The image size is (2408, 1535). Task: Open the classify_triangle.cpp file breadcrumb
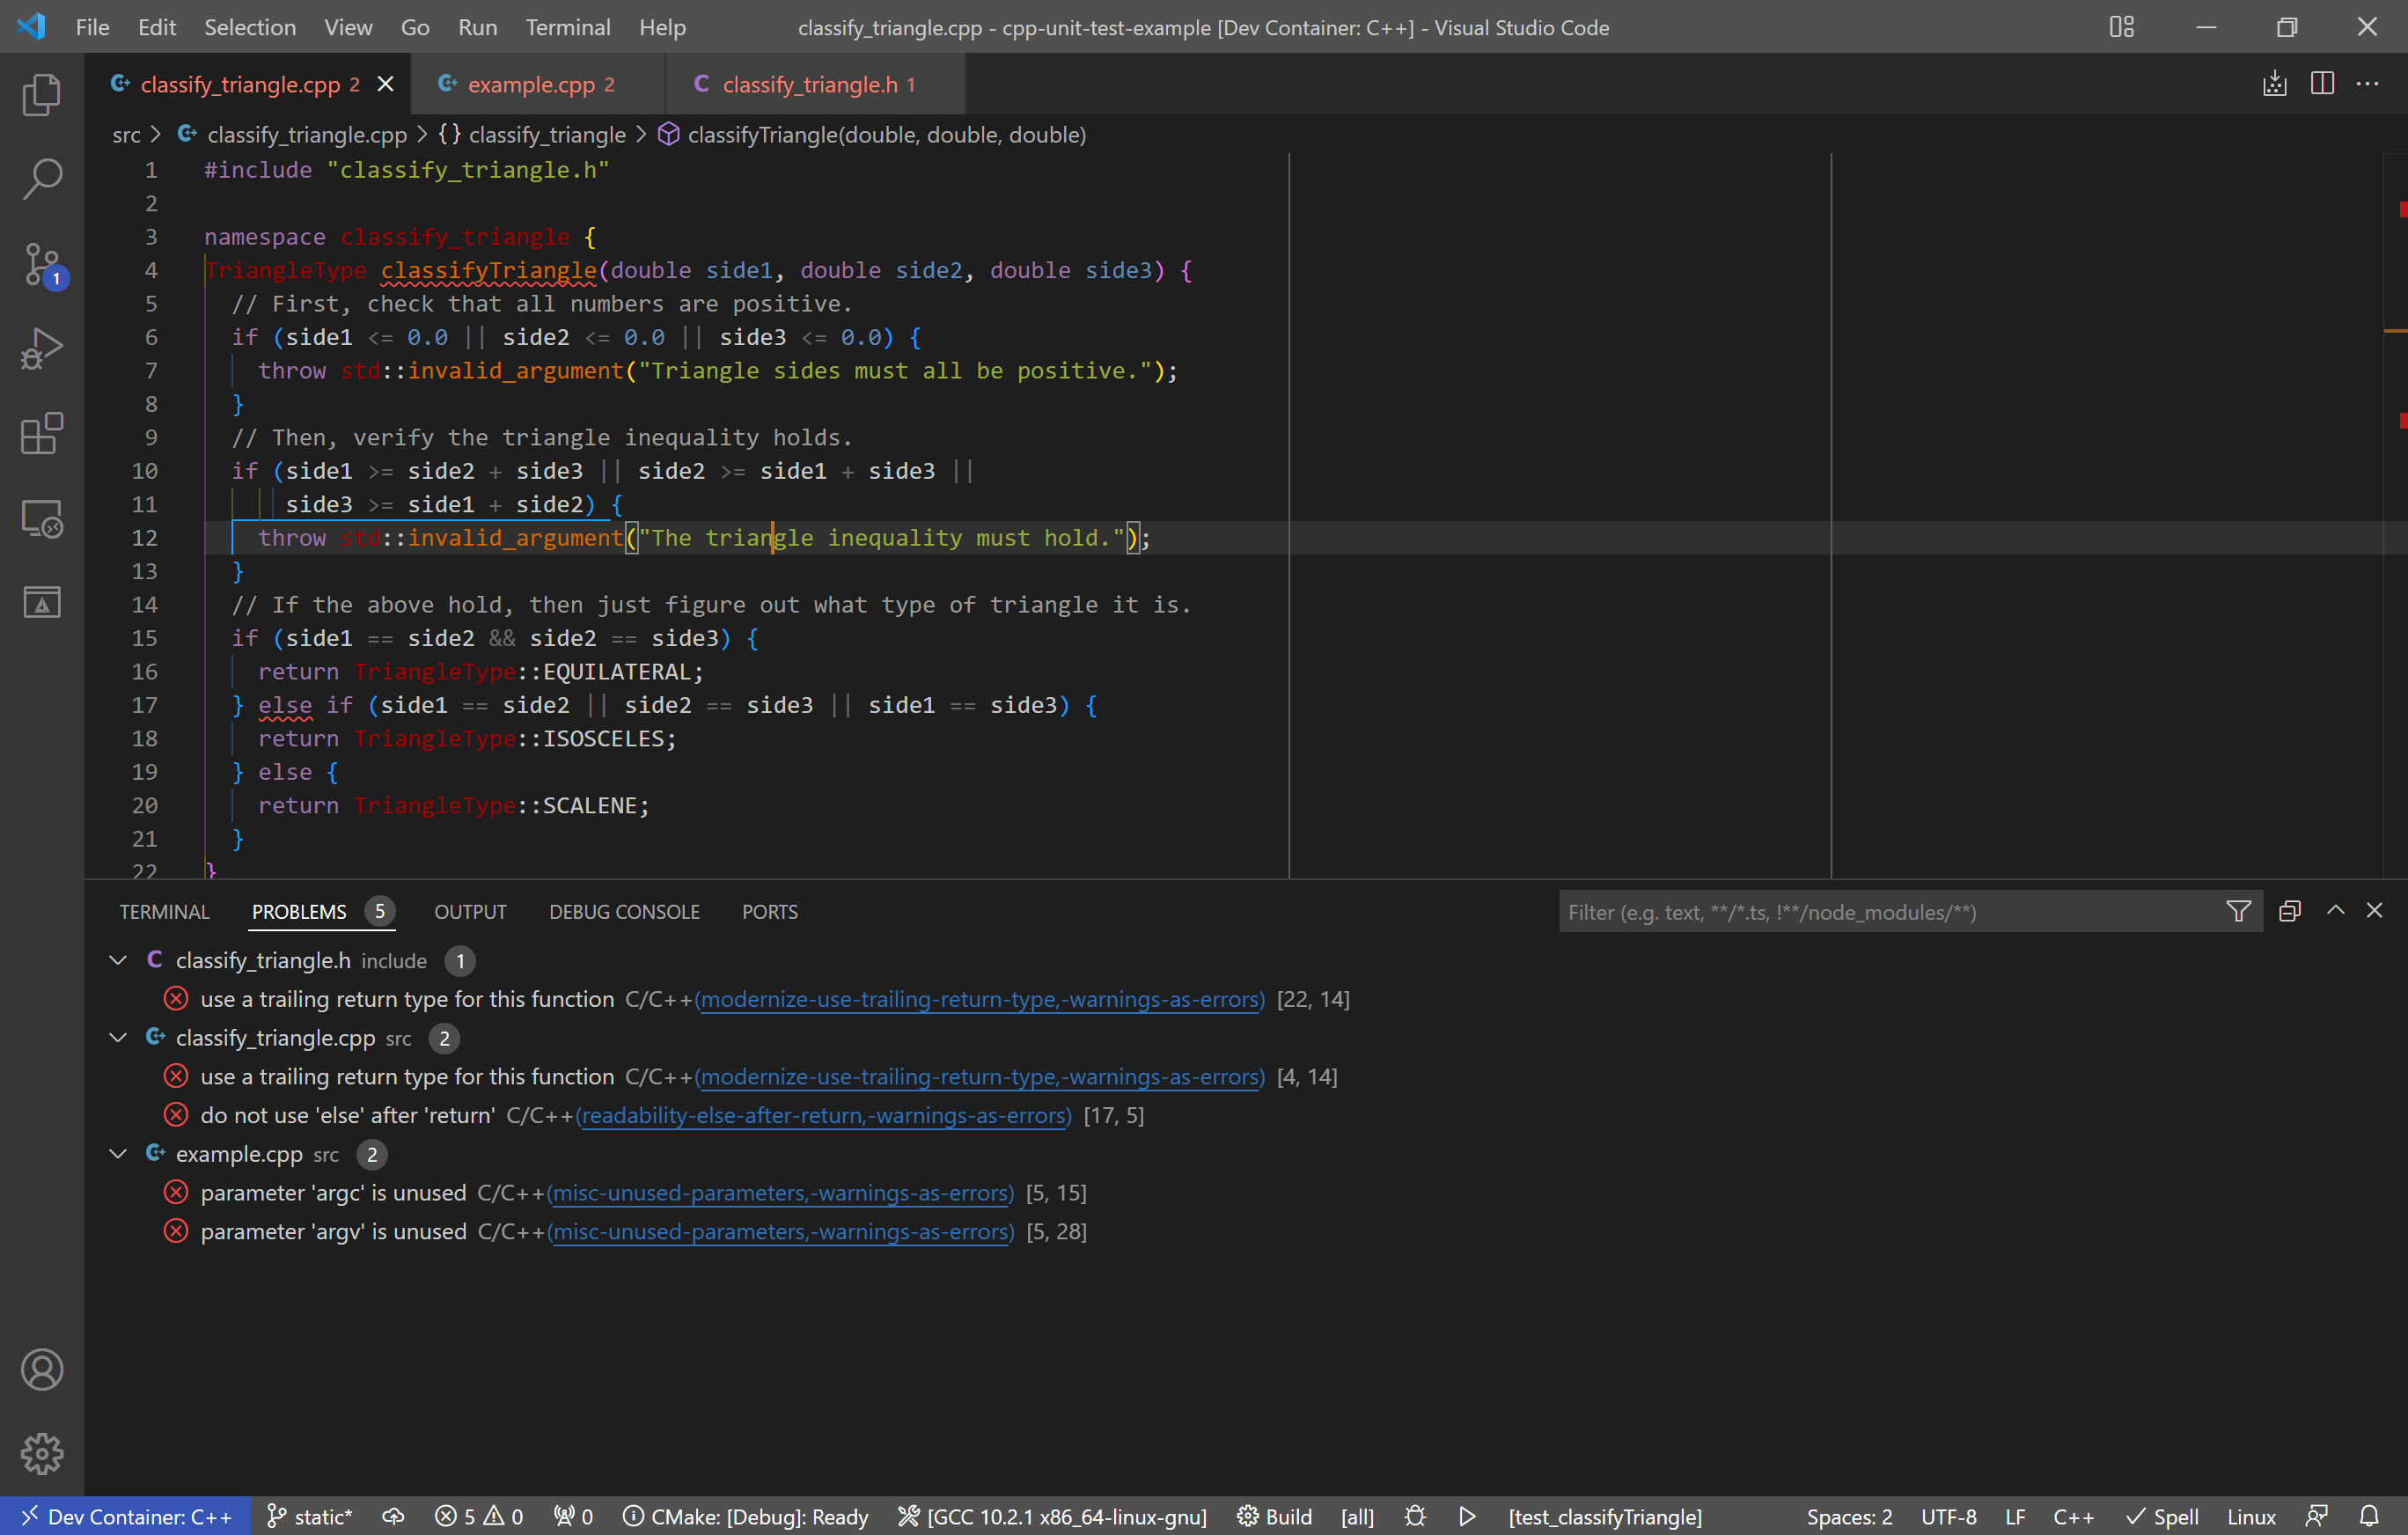(292, 134)
